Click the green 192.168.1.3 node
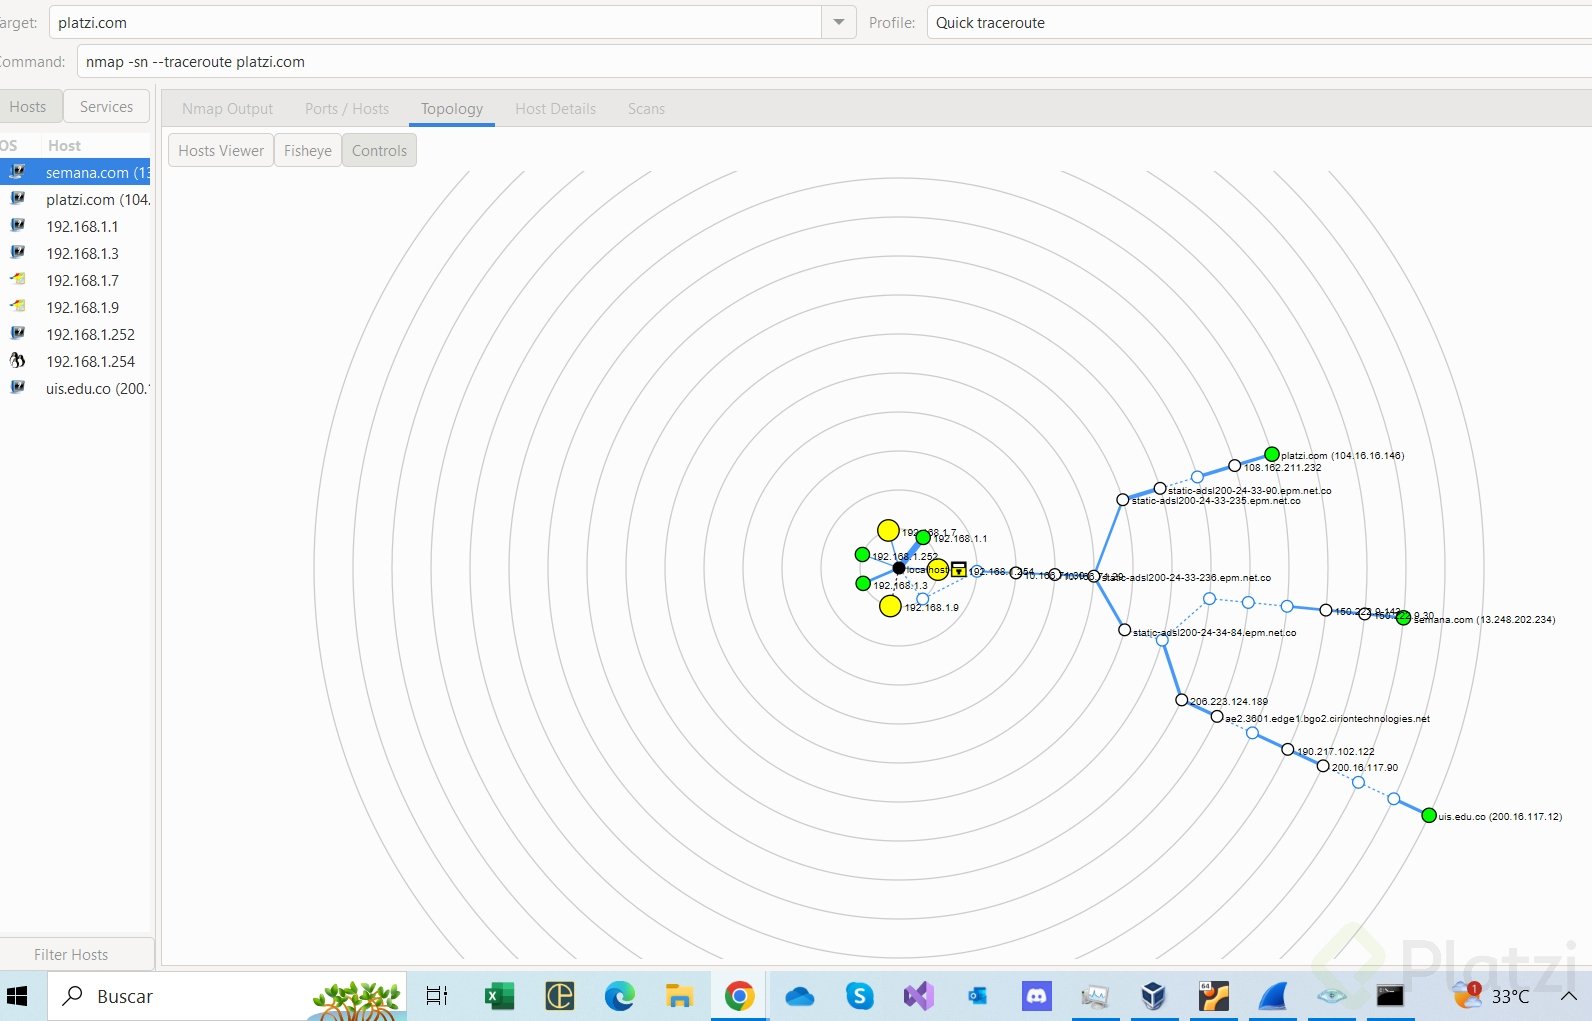Screen dimensions: 1592x1021 tap(863, 583)
